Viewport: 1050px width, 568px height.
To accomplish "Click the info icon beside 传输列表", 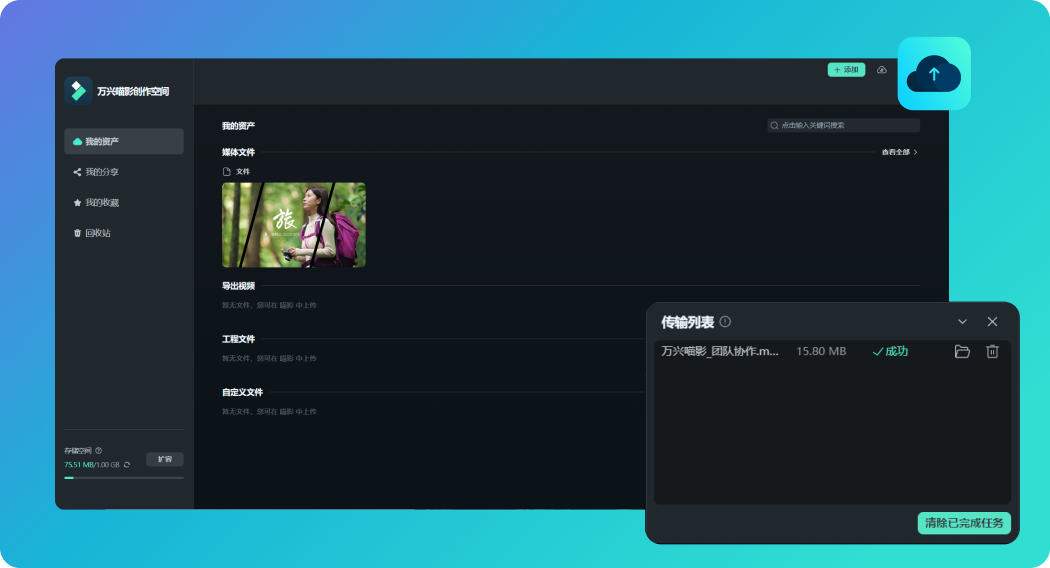I will [x=725, y=322].
